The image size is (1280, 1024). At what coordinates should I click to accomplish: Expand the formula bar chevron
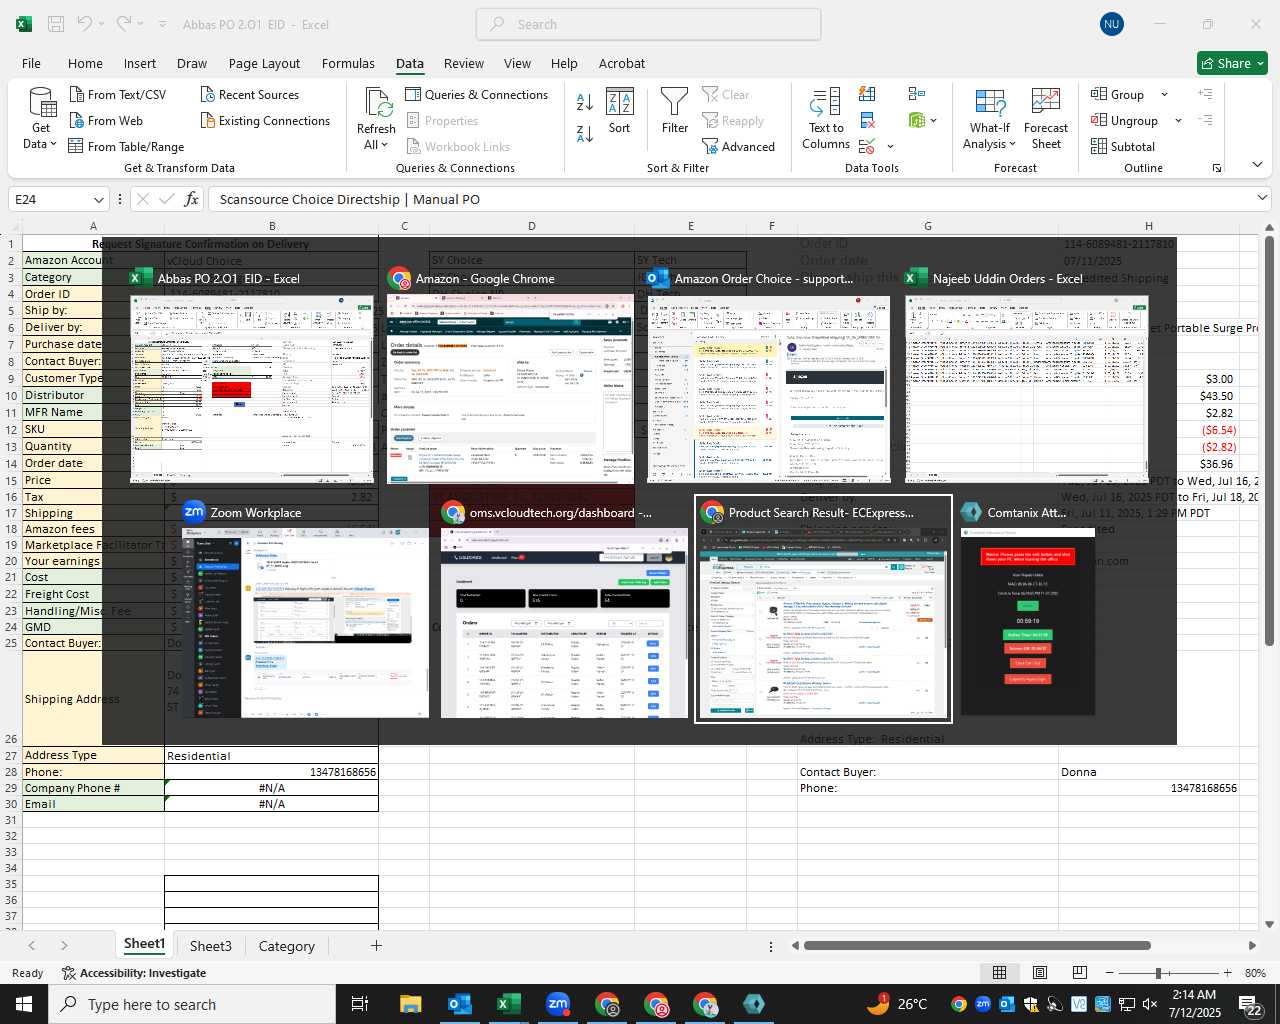[1261, 198]
